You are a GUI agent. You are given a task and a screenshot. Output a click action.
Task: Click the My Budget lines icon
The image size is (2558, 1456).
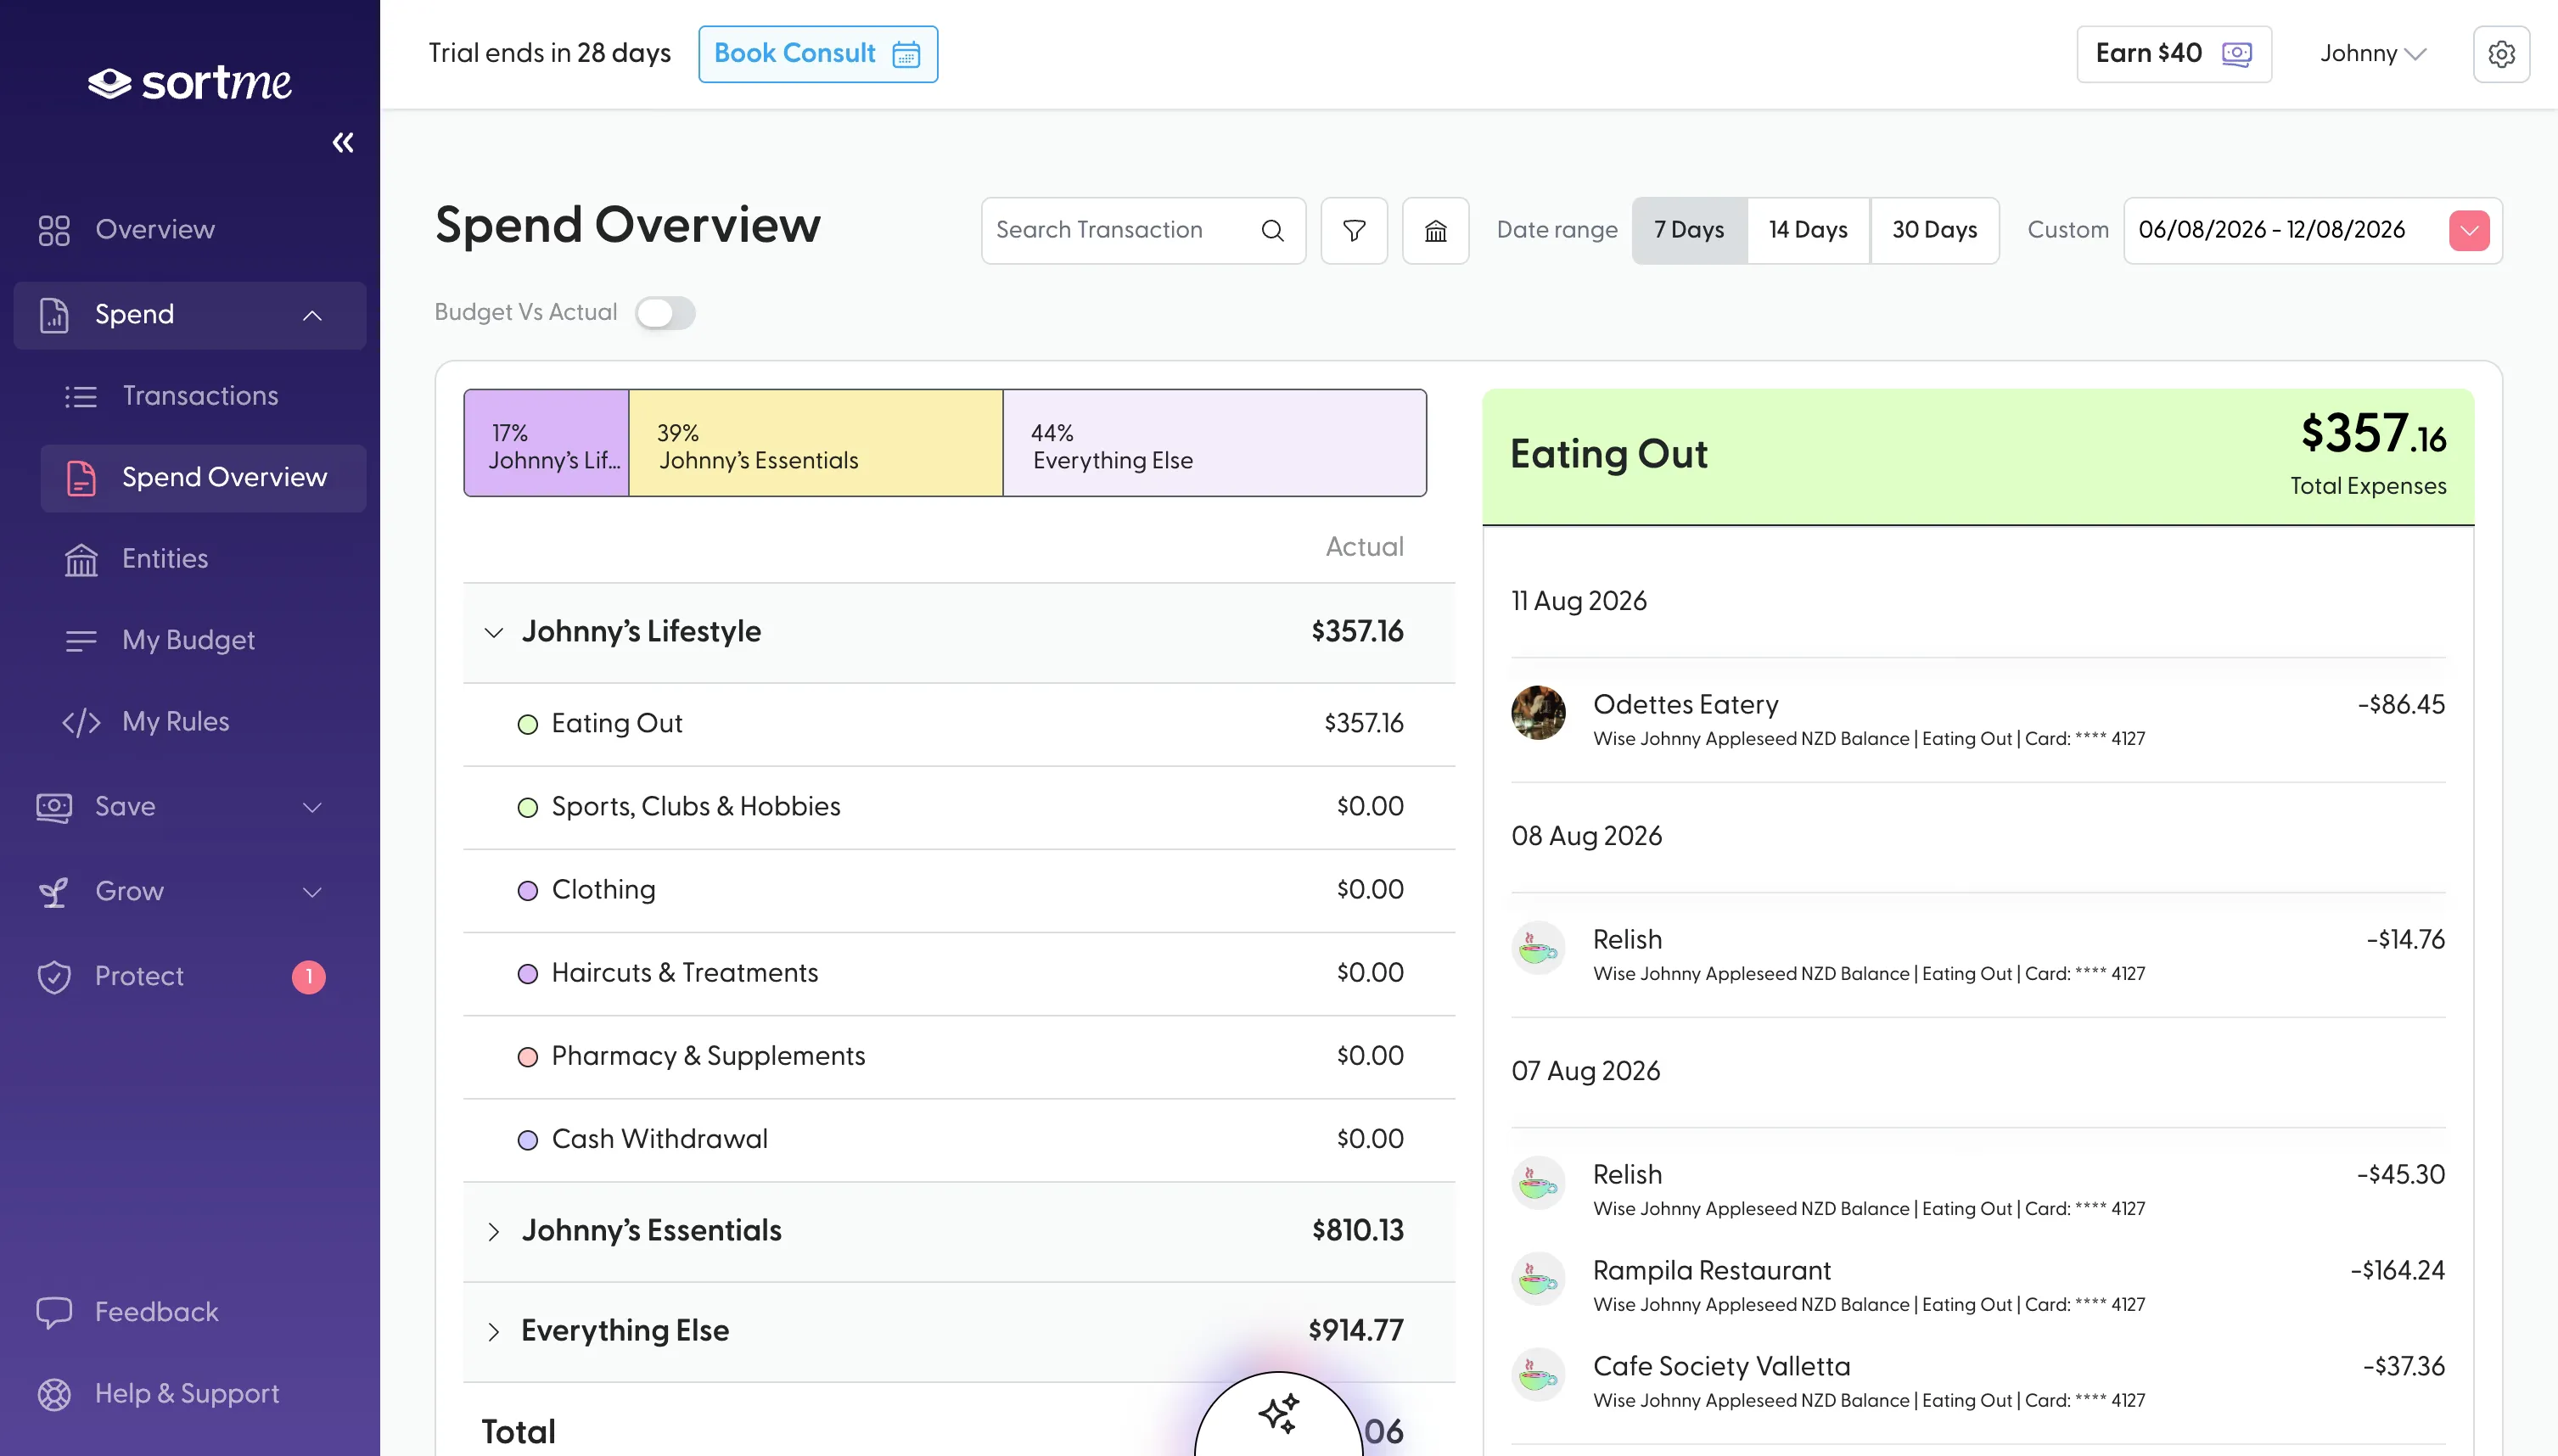click(81, 640)
